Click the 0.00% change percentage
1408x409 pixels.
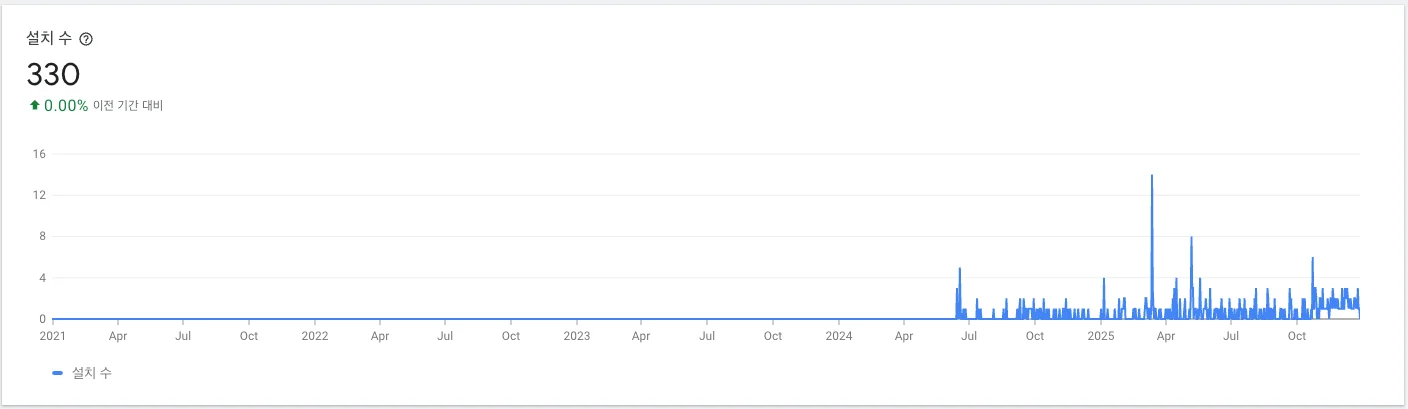click(66, 105)
